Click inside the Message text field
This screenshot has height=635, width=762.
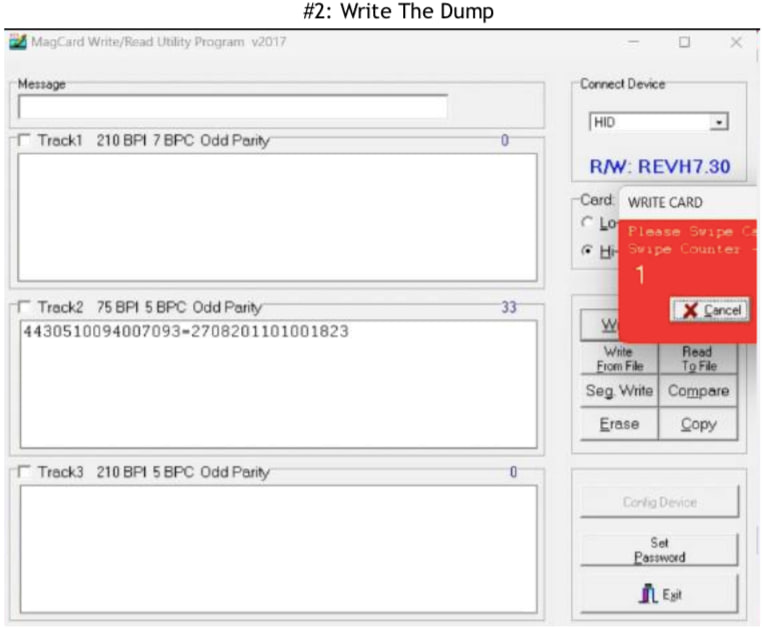click(x=232, y=106)
